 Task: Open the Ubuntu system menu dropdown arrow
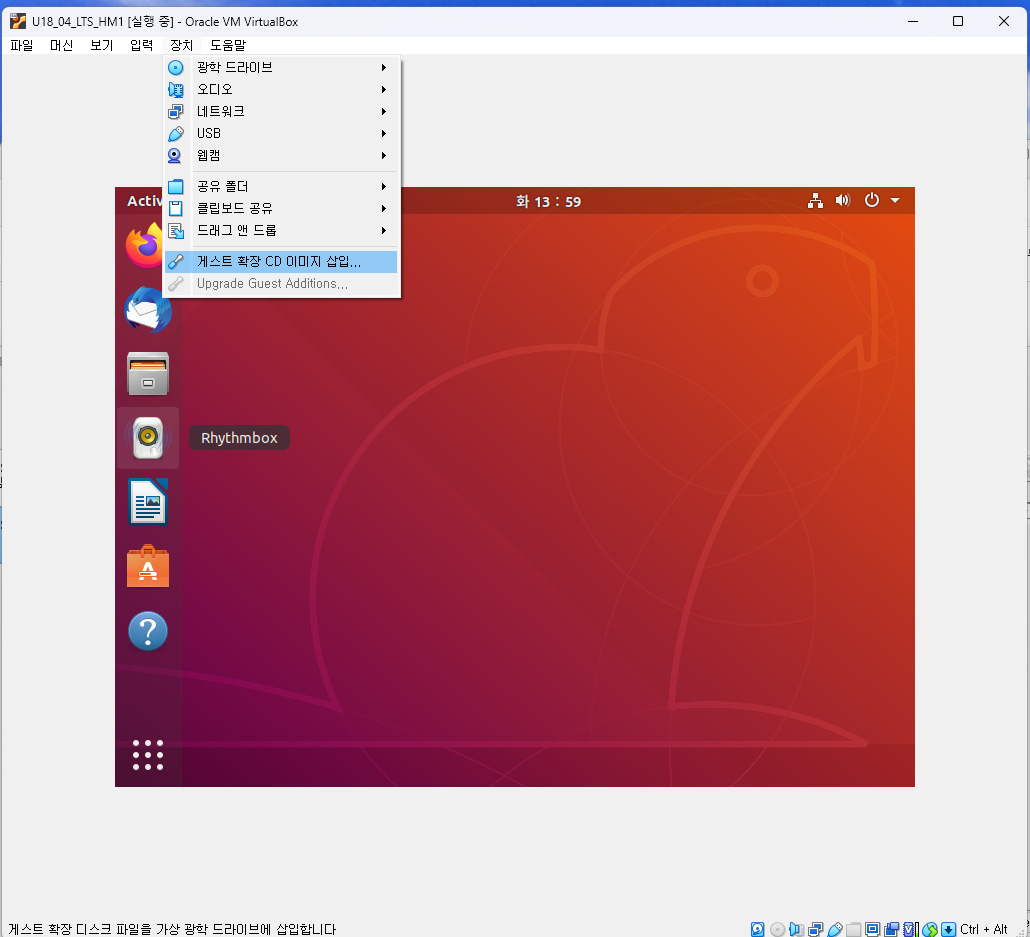[895, 200]
